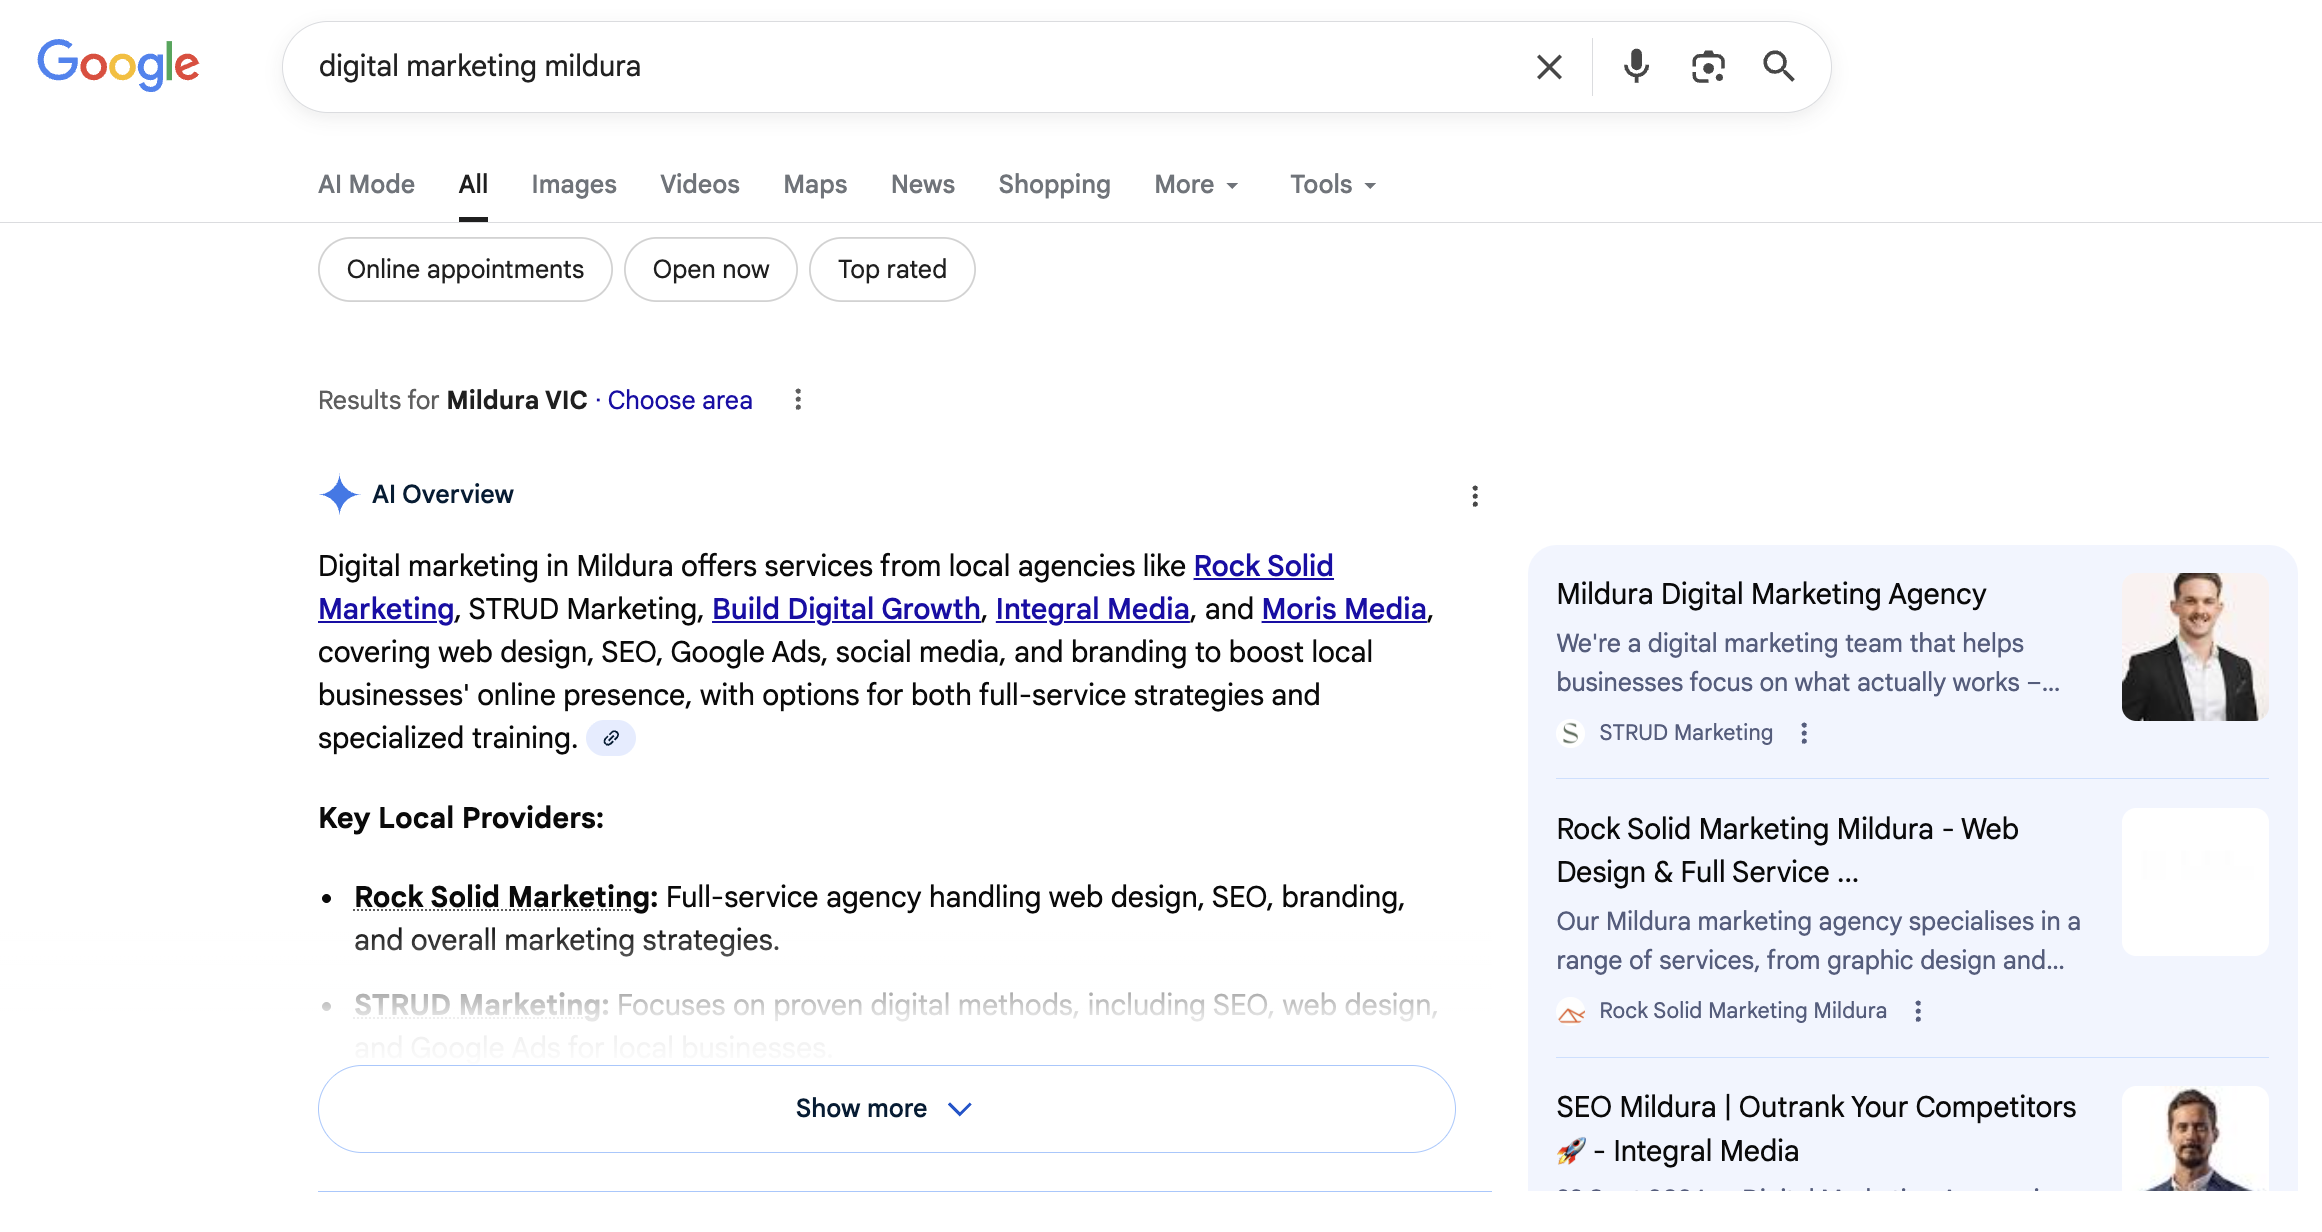Open three-dot menu next to STRUD Marketing
2322x1232 pixels.
pos(1804,733)
